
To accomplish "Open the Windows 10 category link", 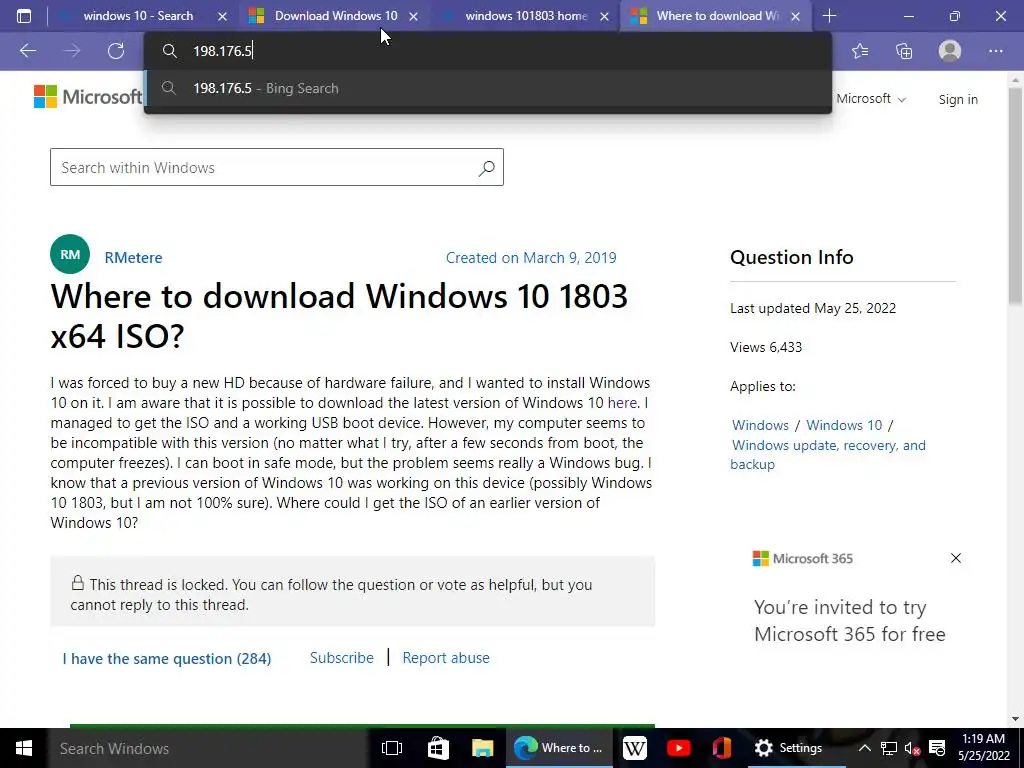I will [844, 425].
